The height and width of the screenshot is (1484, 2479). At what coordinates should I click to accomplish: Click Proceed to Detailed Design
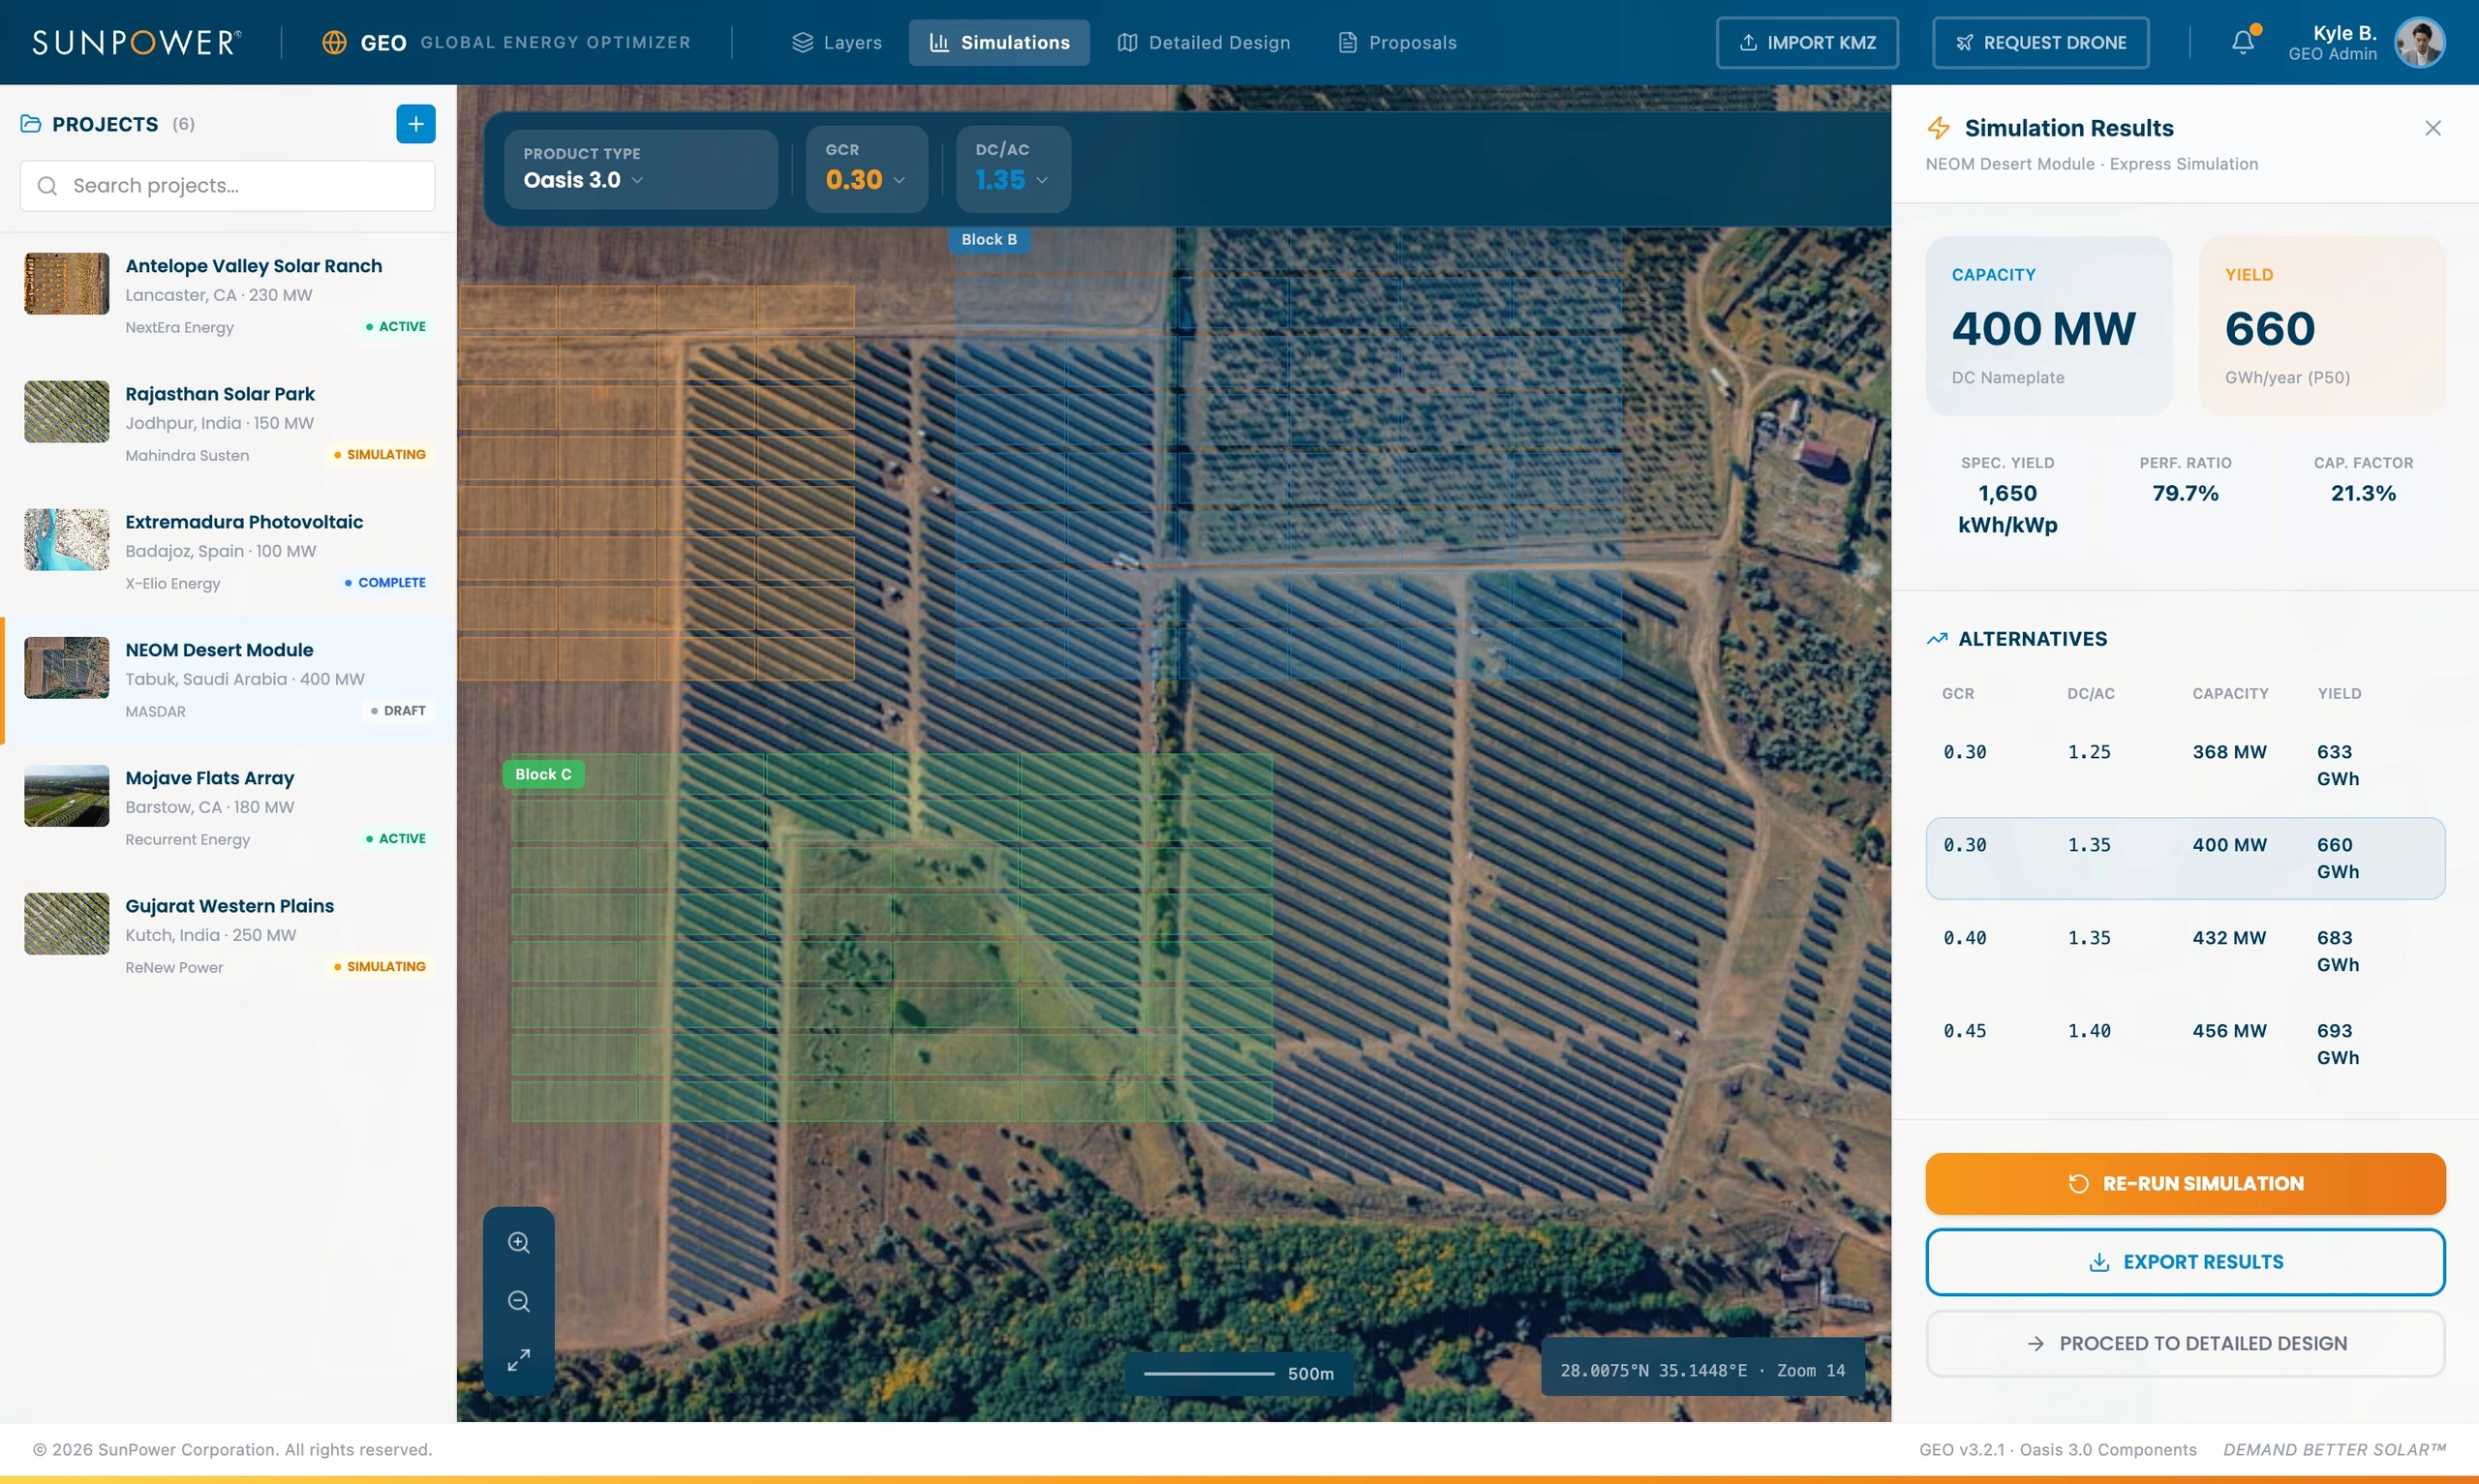coord(2185,1344)
